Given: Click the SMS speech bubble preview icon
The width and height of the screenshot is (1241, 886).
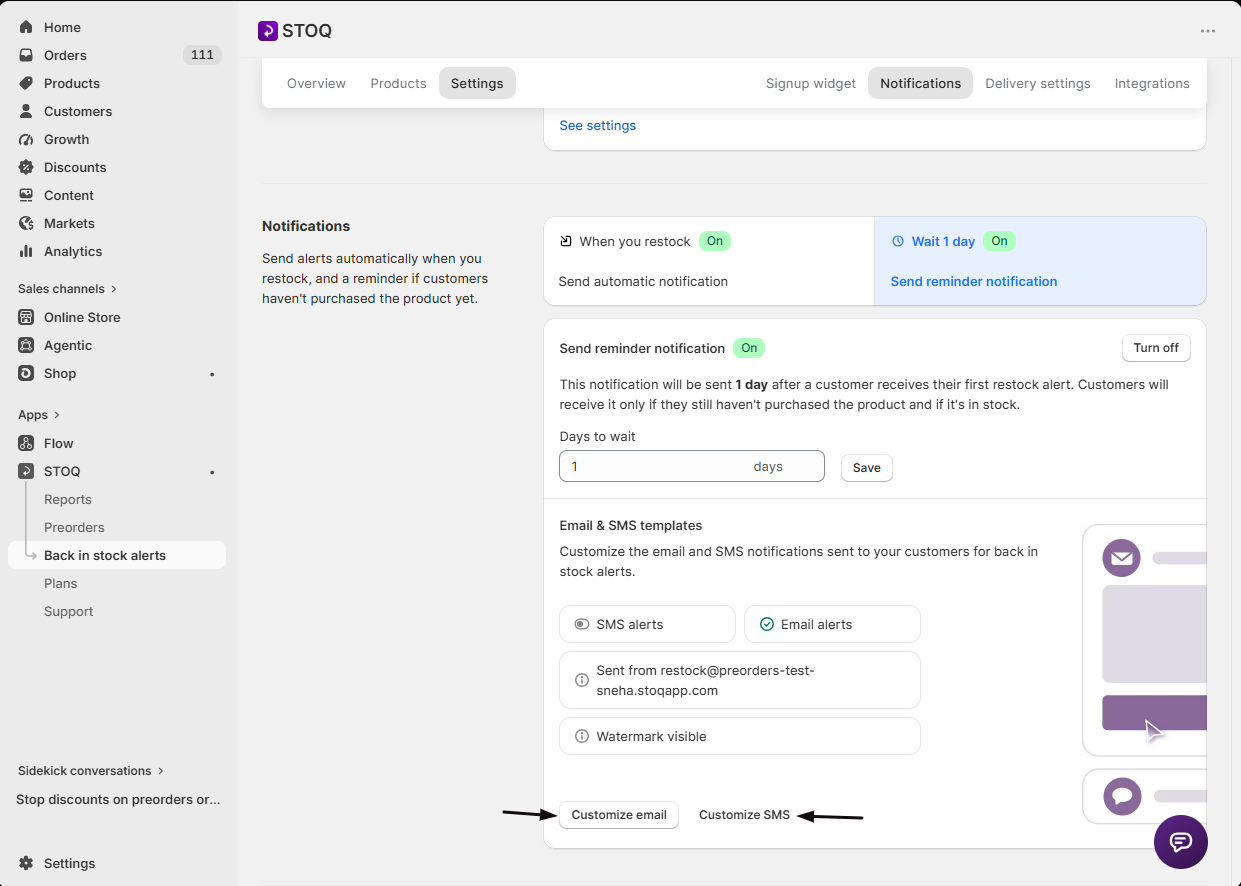Looking at the screenshot, I should pyautogui.click(x=1122, y=796).
